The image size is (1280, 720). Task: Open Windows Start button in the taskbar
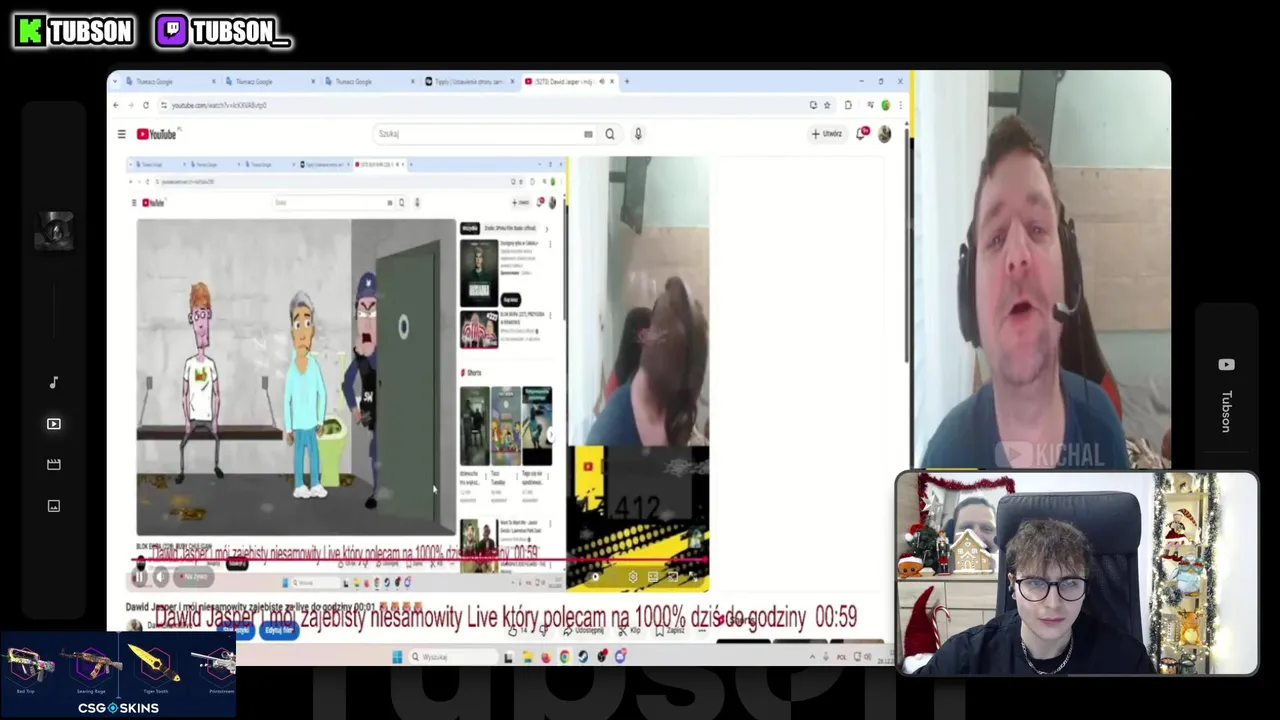tap(398, 657)
